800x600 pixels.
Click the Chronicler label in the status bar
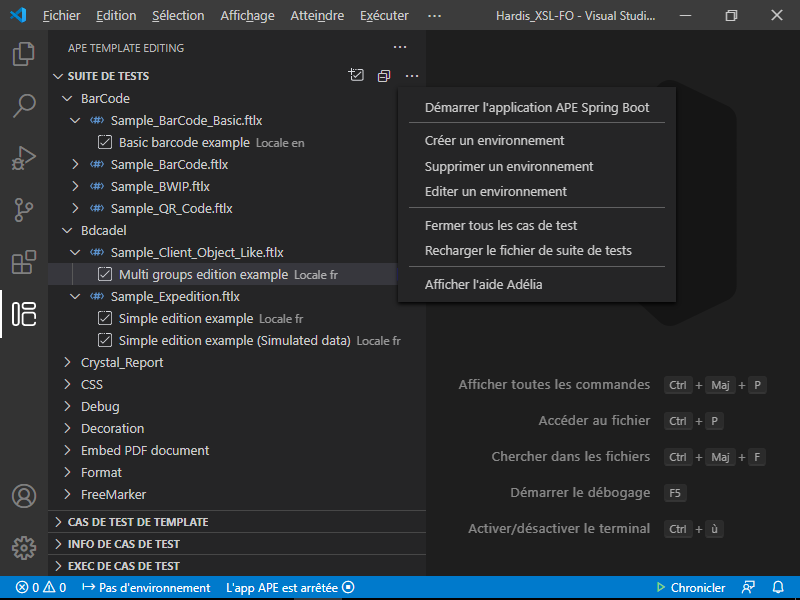(x=697, y=588)
